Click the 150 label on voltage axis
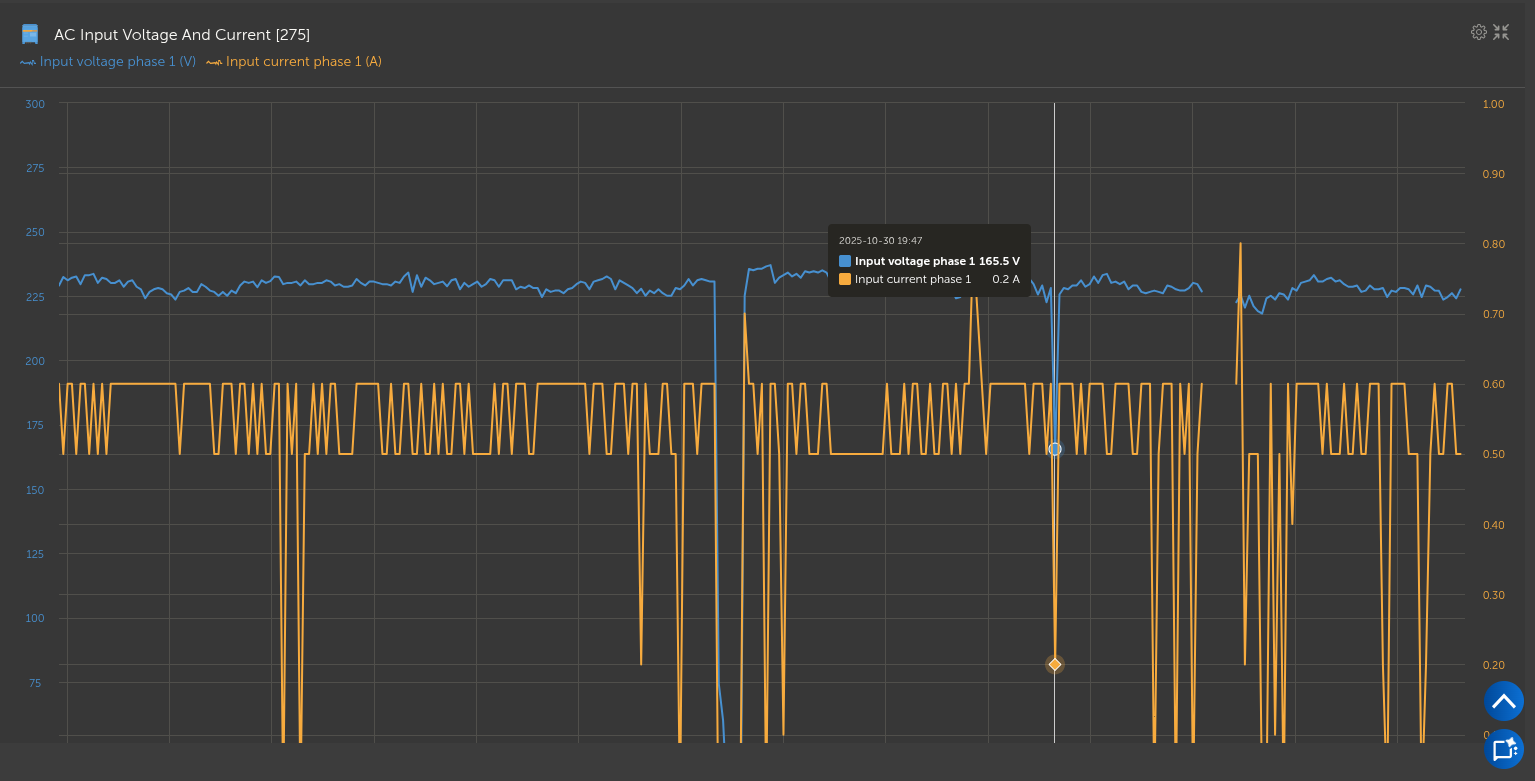The image size is (1535, 781). point(35,490)
